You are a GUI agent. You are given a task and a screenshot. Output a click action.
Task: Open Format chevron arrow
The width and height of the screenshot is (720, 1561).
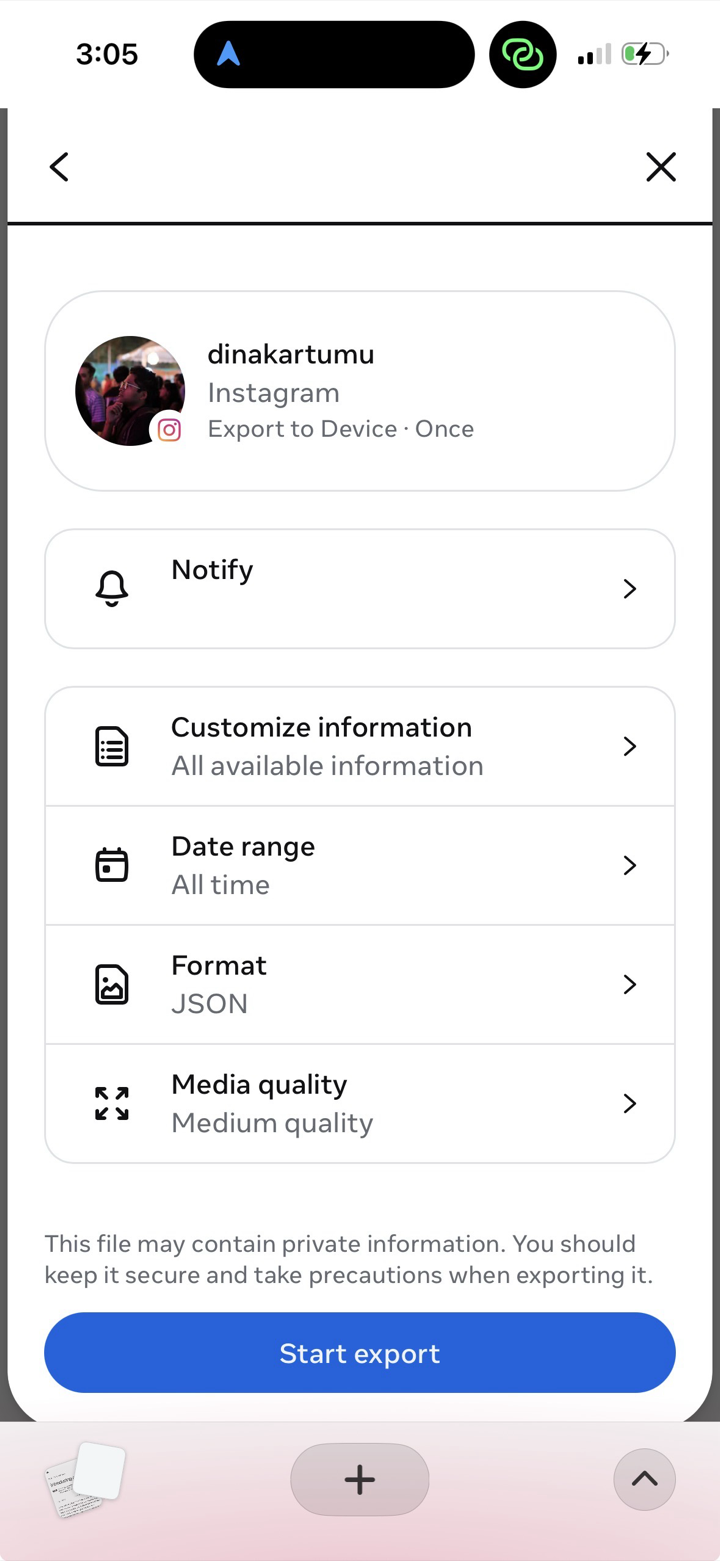tap(630, 985)
